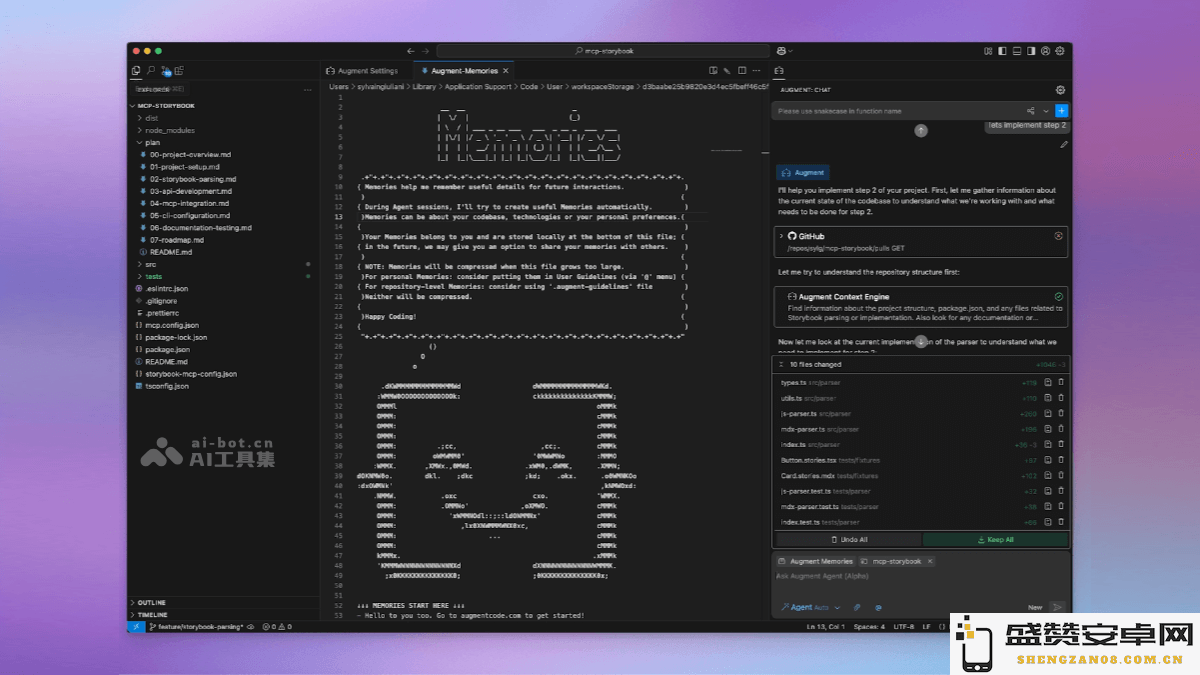Send message with the arrow button

click(x=1058, y=607)
